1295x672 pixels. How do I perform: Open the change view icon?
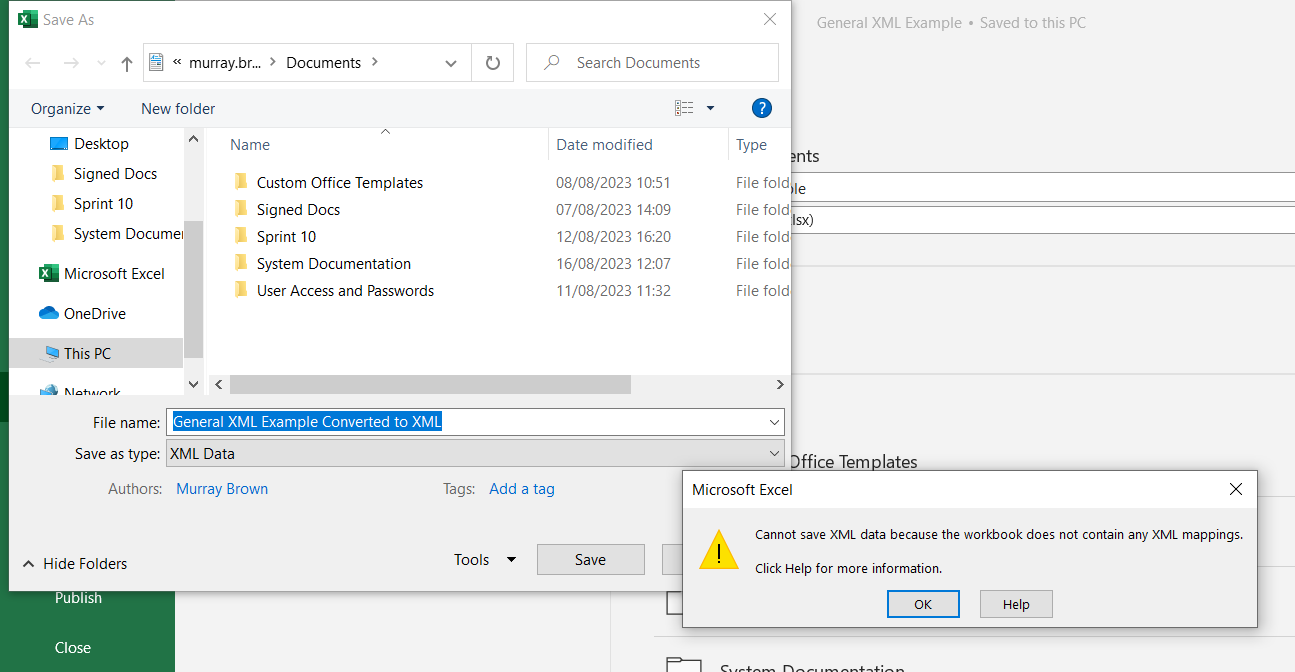click(685, 108)
